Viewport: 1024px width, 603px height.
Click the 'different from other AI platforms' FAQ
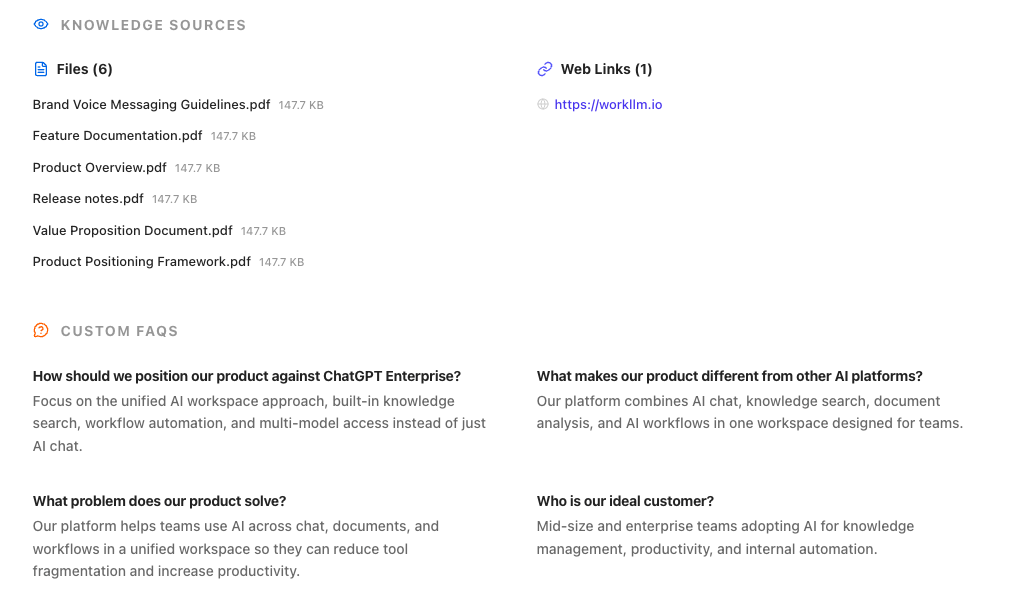click(729, 376)
